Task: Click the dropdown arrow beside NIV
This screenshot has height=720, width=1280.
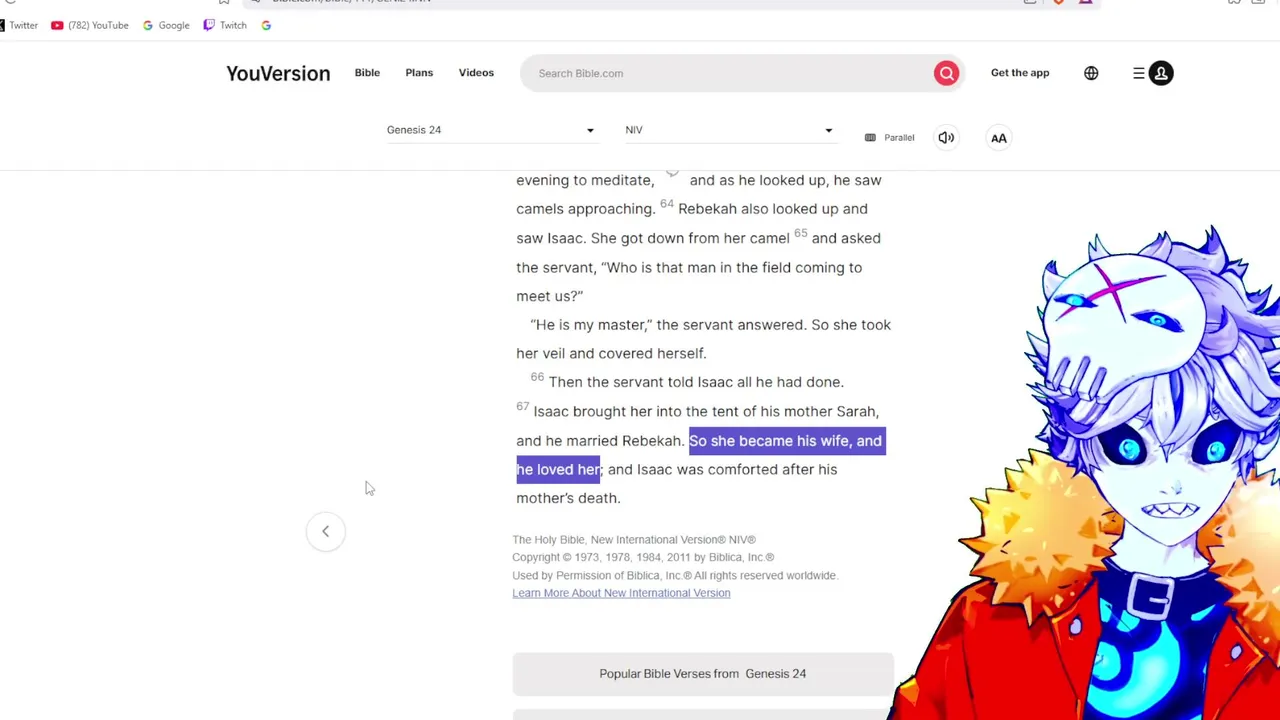Action: click(x=828, y=130)
